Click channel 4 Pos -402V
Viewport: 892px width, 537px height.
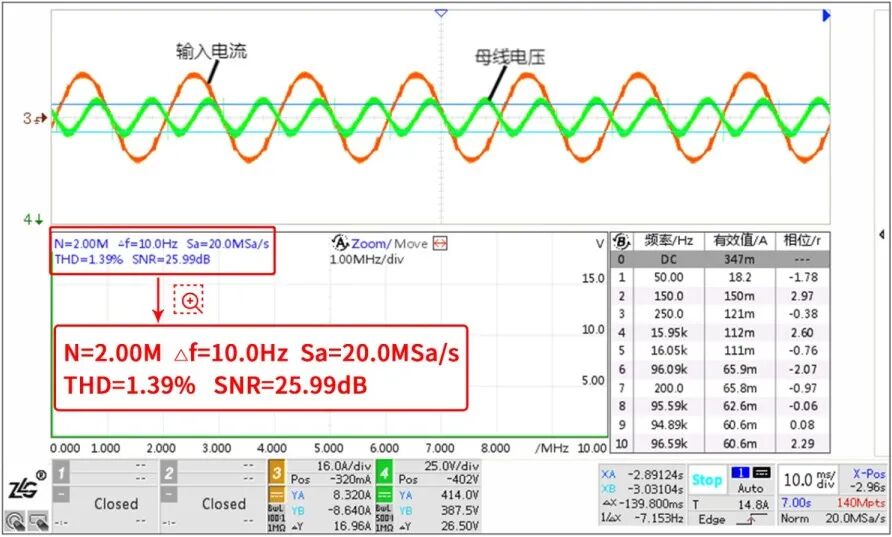(x=439, y=480)
